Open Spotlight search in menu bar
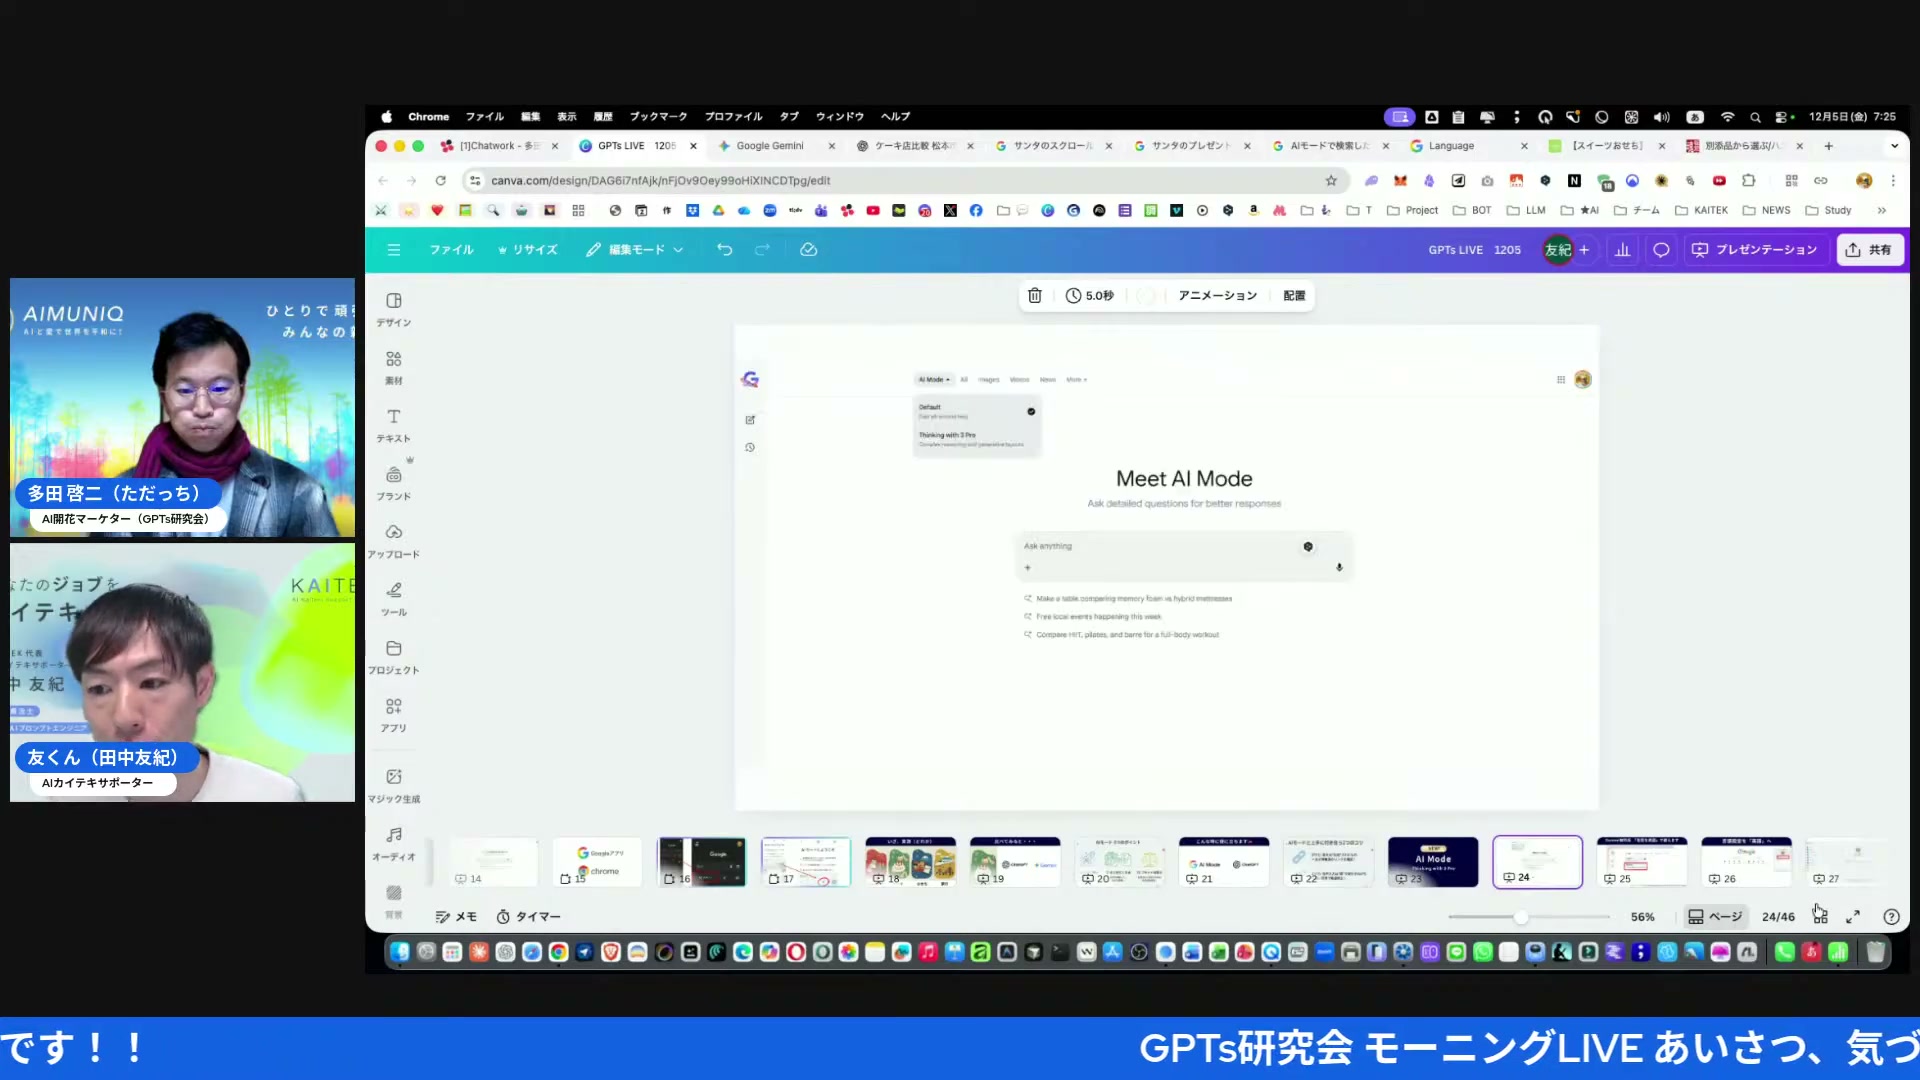The image size is (1920, 1080). coord(1755,117)
